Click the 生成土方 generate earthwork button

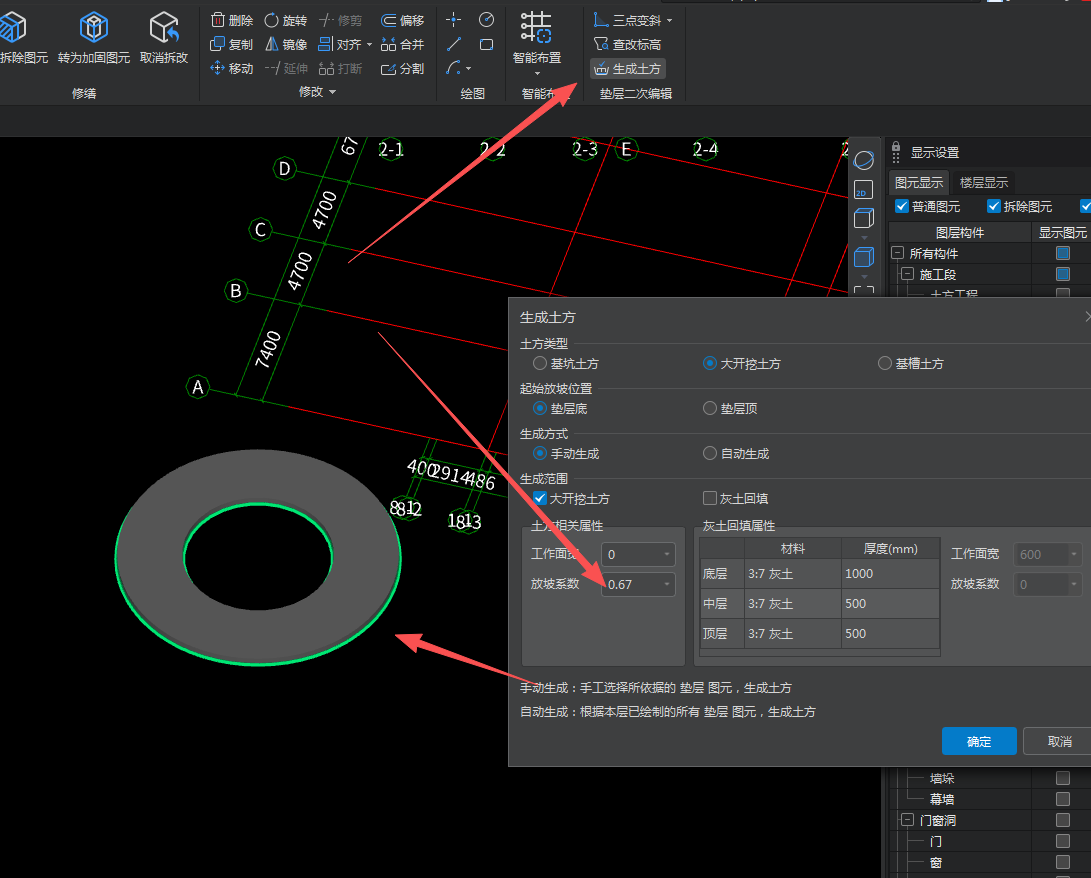tap(628, 68)
